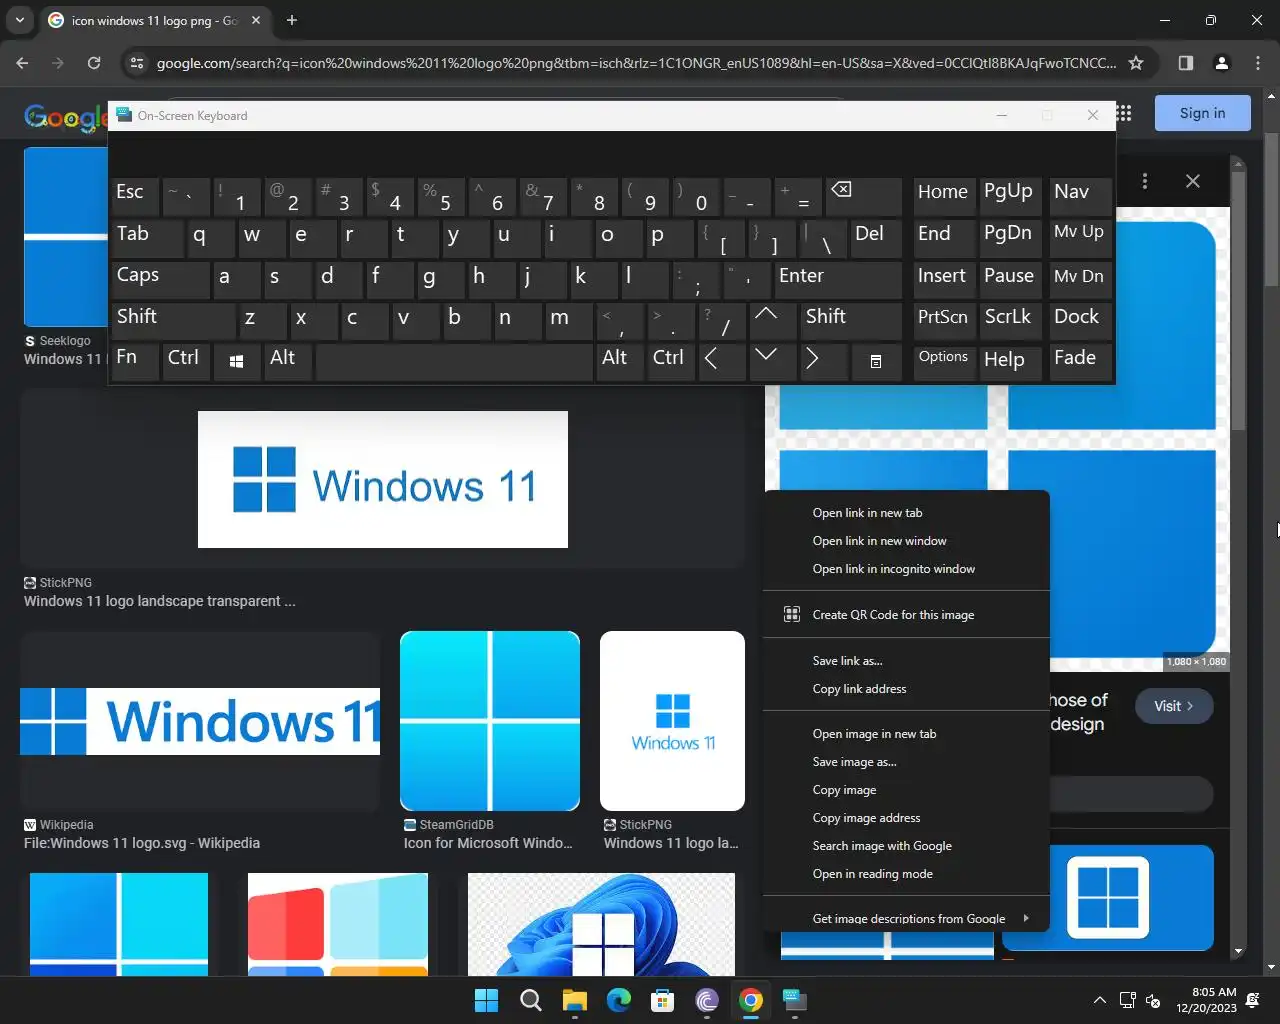Open site information icon in address bar

(137, 63)
